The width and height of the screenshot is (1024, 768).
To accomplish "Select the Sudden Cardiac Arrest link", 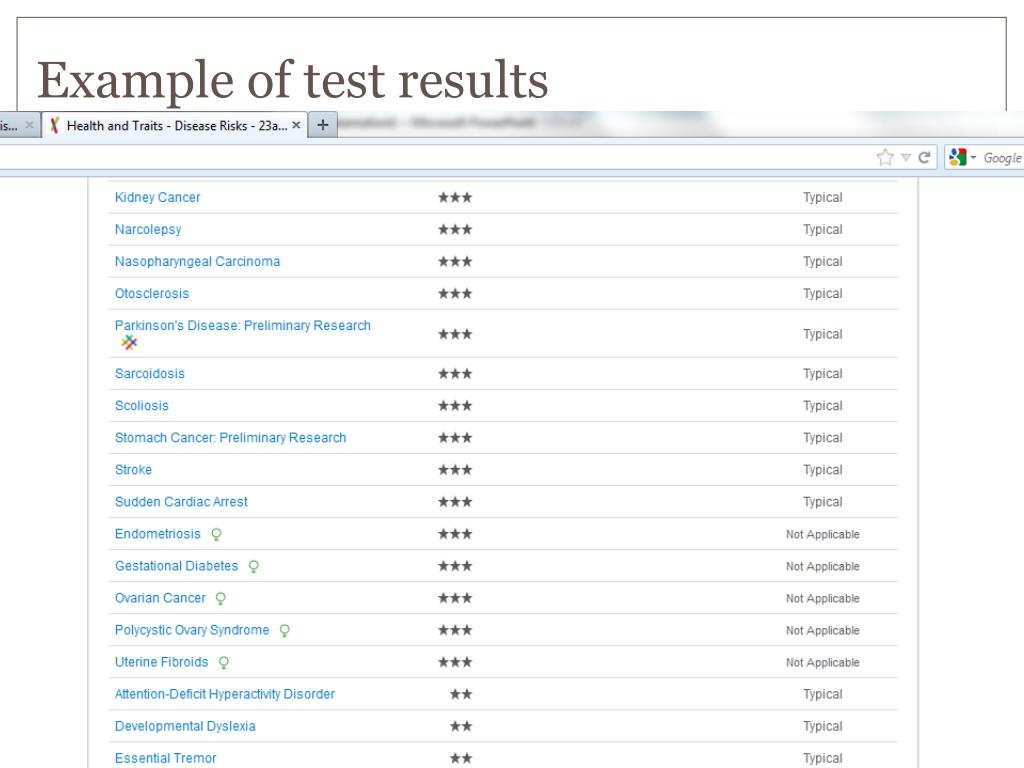I will (181, 502).
